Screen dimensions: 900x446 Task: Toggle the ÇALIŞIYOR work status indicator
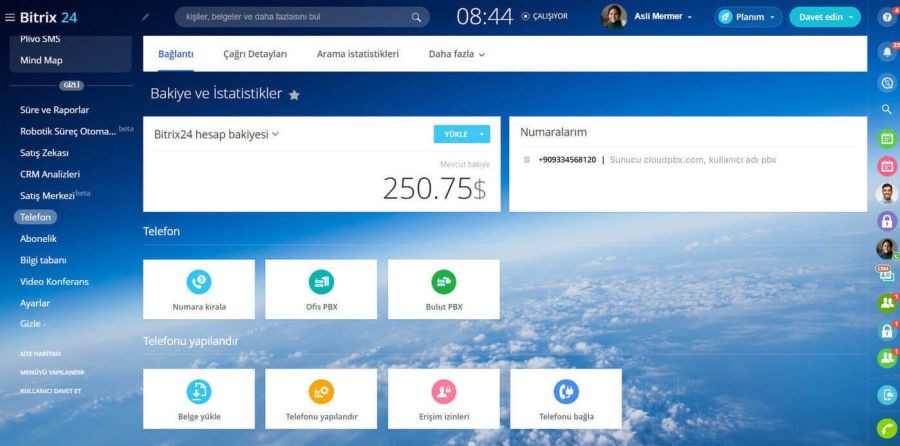pyautogui.click(x=544, y=17)
